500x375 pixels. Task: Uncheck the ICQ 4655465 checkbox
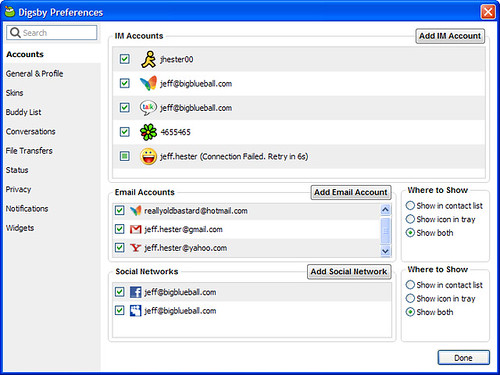125,132
